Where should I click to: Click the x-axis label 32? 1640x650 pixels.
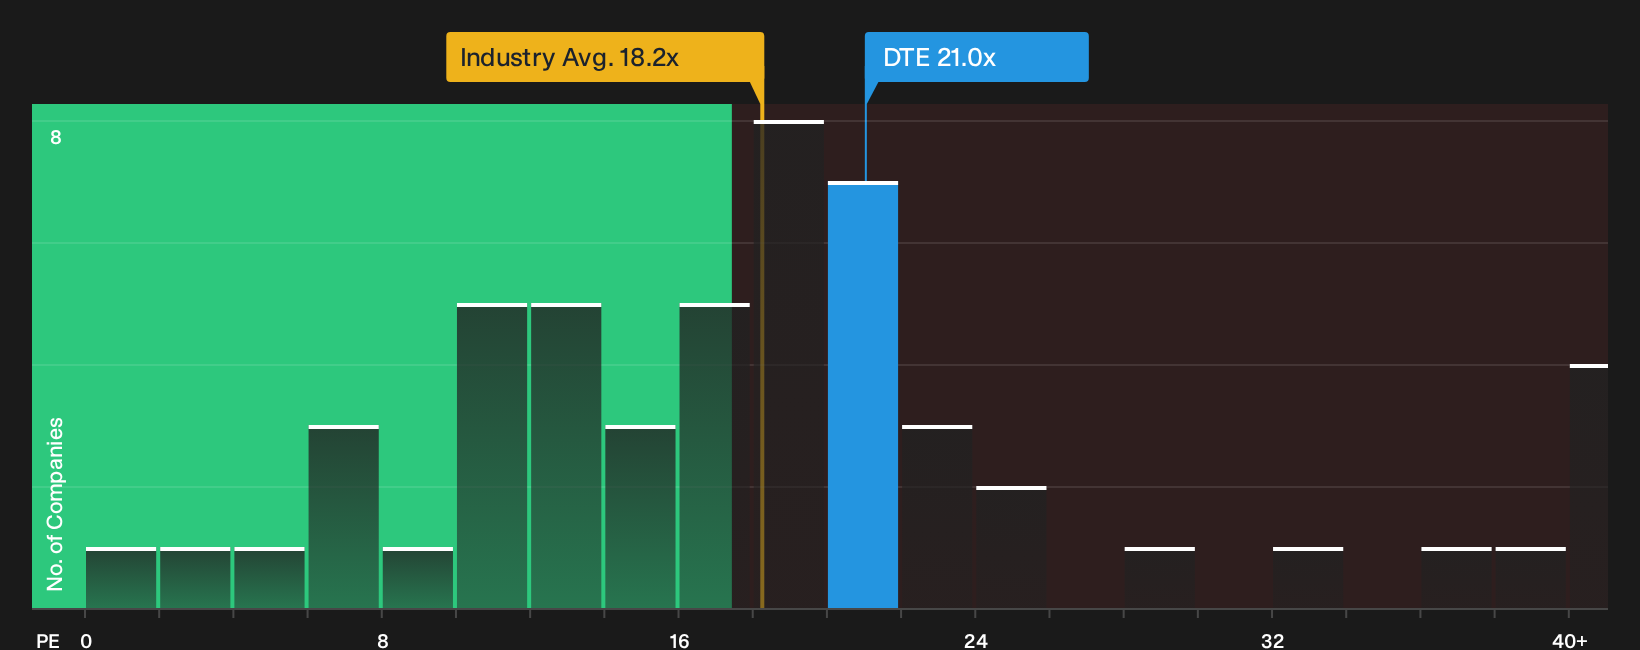click(x=1272, y=641)
